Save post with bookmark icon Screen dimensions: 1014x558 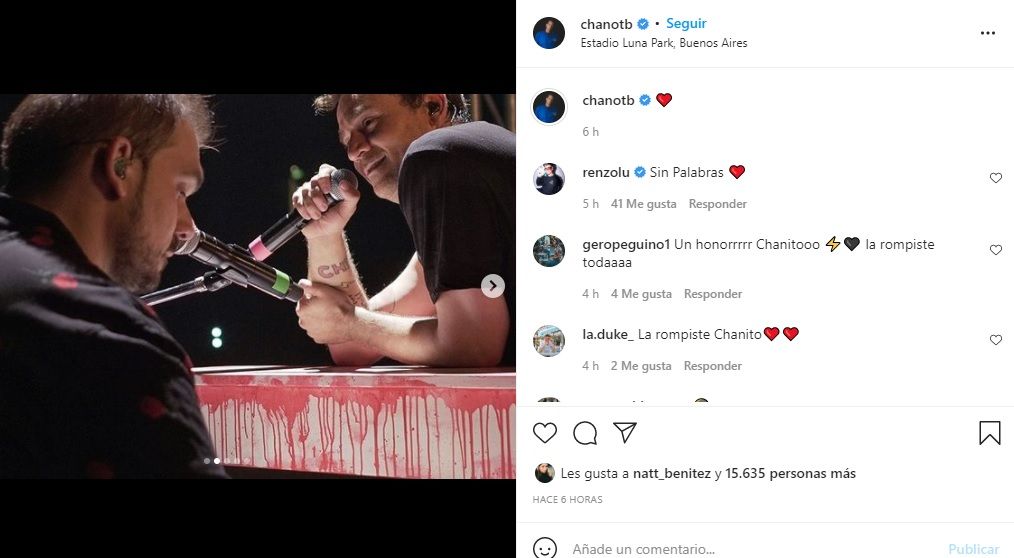pos(989,433)
